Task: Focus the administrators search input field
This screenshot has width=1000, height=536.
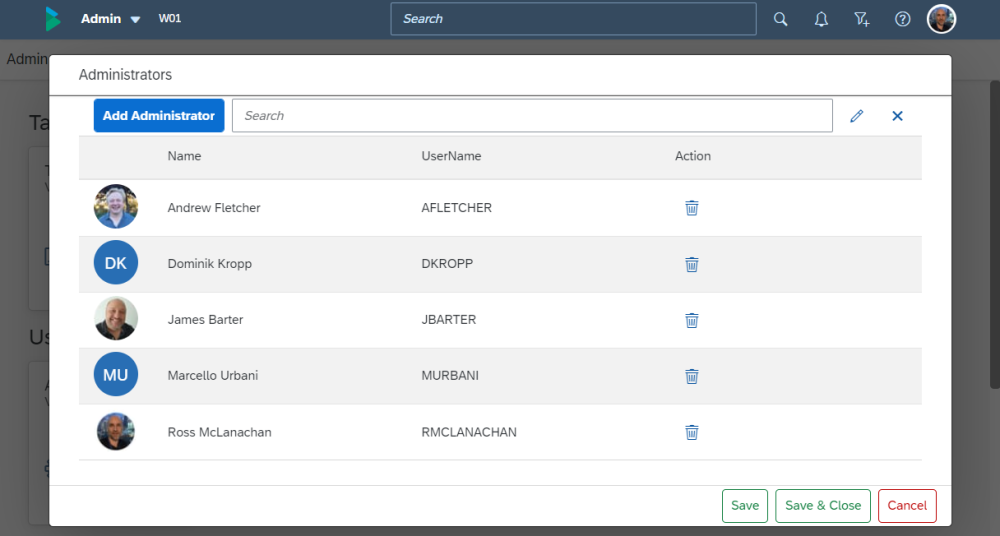Action: pyautogui.click(x=532, y=116)
